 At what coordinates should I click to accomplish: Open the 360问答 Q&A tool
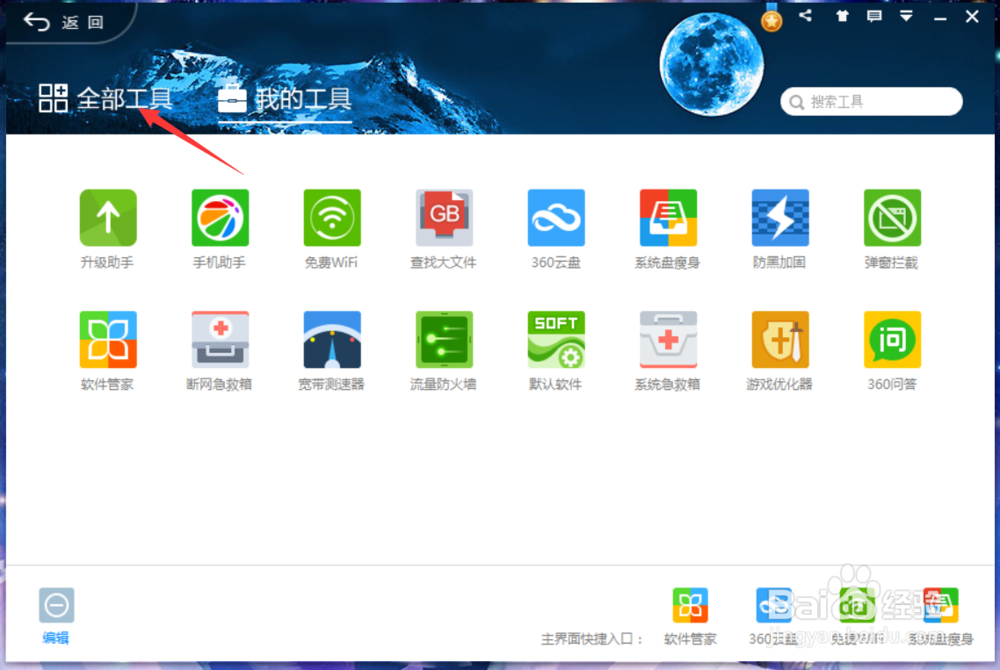[x=892, y=340]
